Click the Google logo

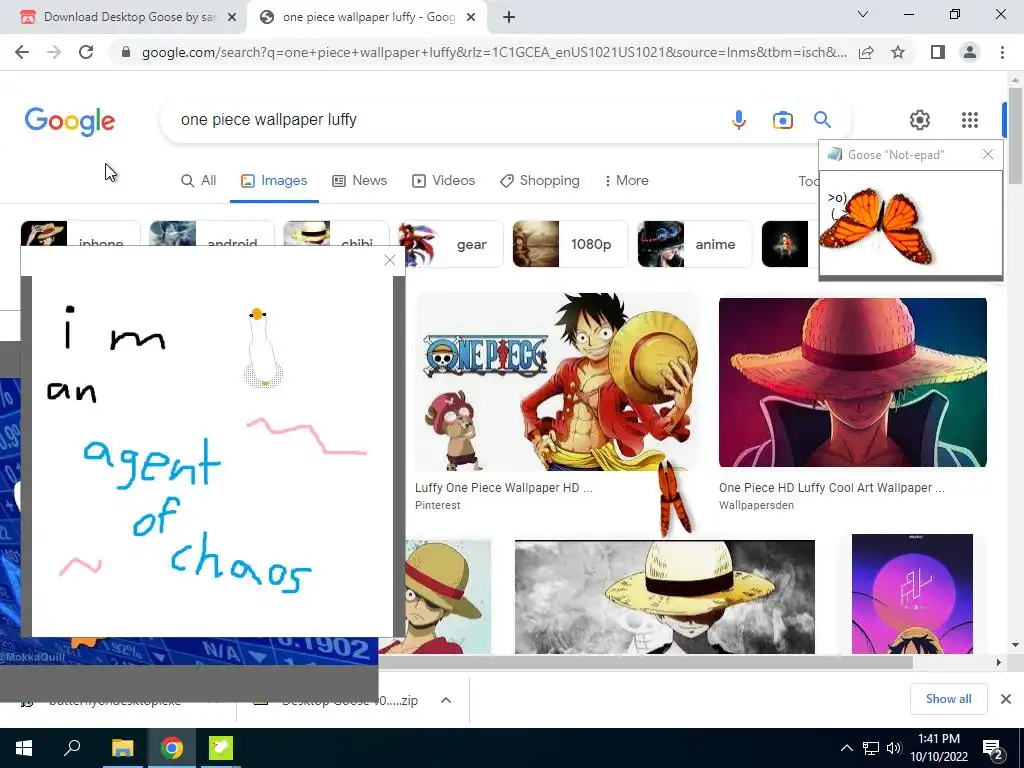[x=70, y=121]
